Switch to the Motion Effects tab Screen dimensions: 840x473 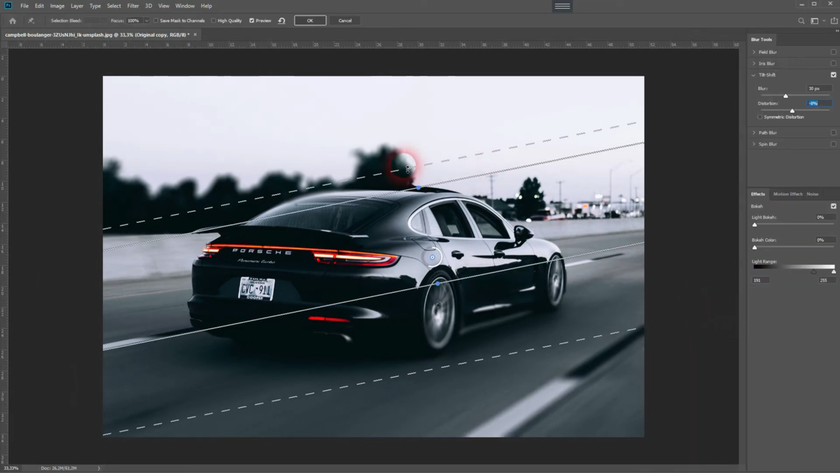pos(788,194)
